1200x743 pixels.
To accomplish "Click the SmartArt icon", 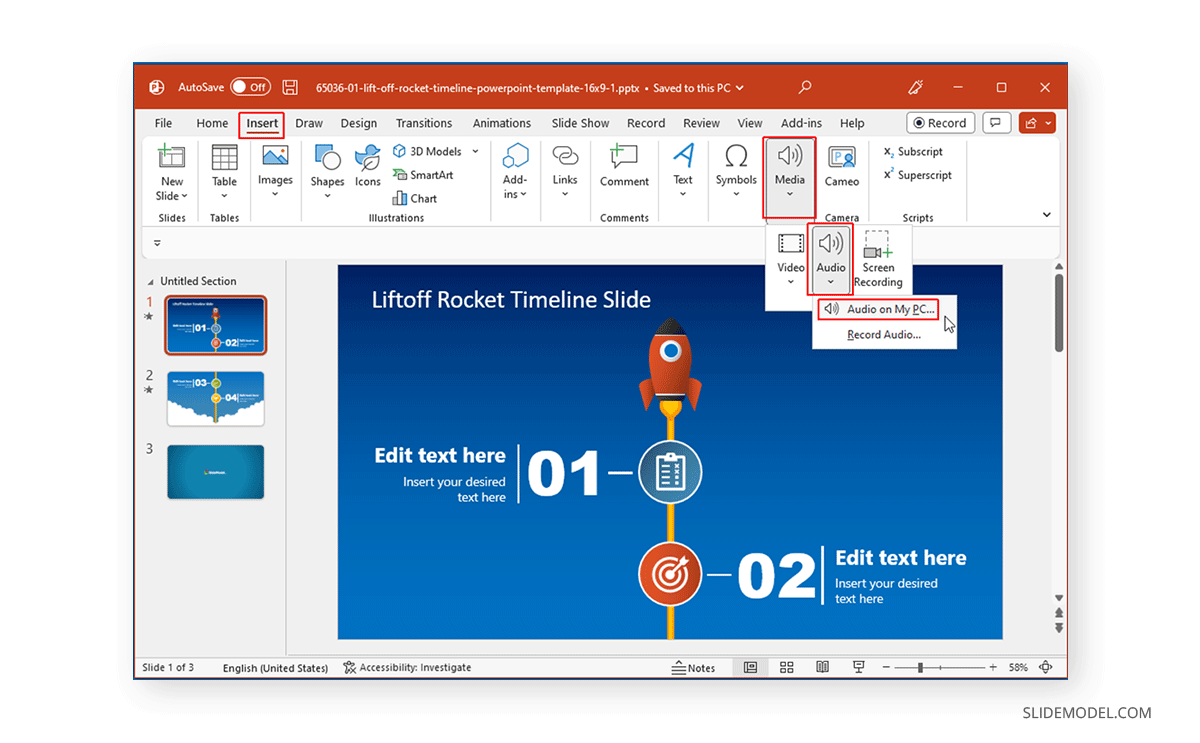I will coord(421,174).
